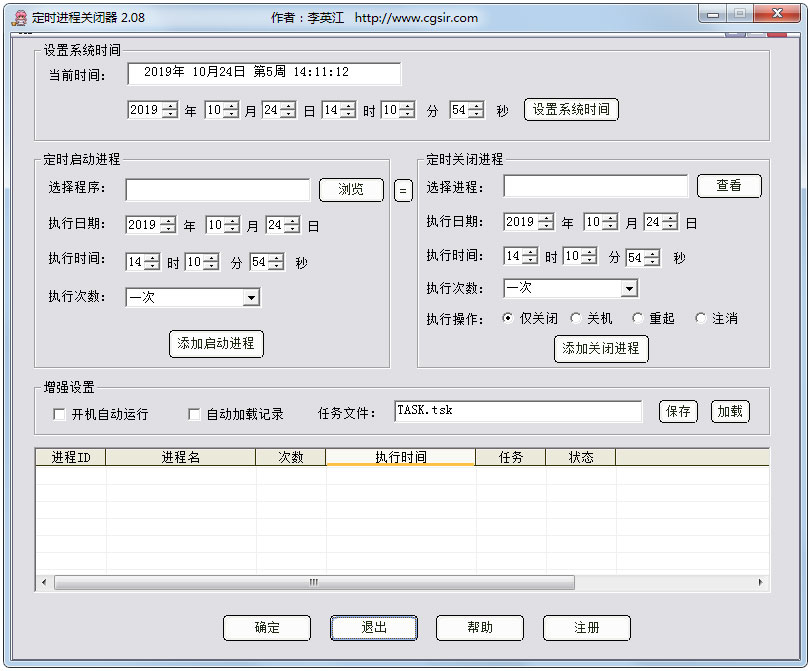The width and height of the screenshot is (811, 671).
Task: Click seconds stepper of 定时启动进程 执行时间
Action: point(276,262)
